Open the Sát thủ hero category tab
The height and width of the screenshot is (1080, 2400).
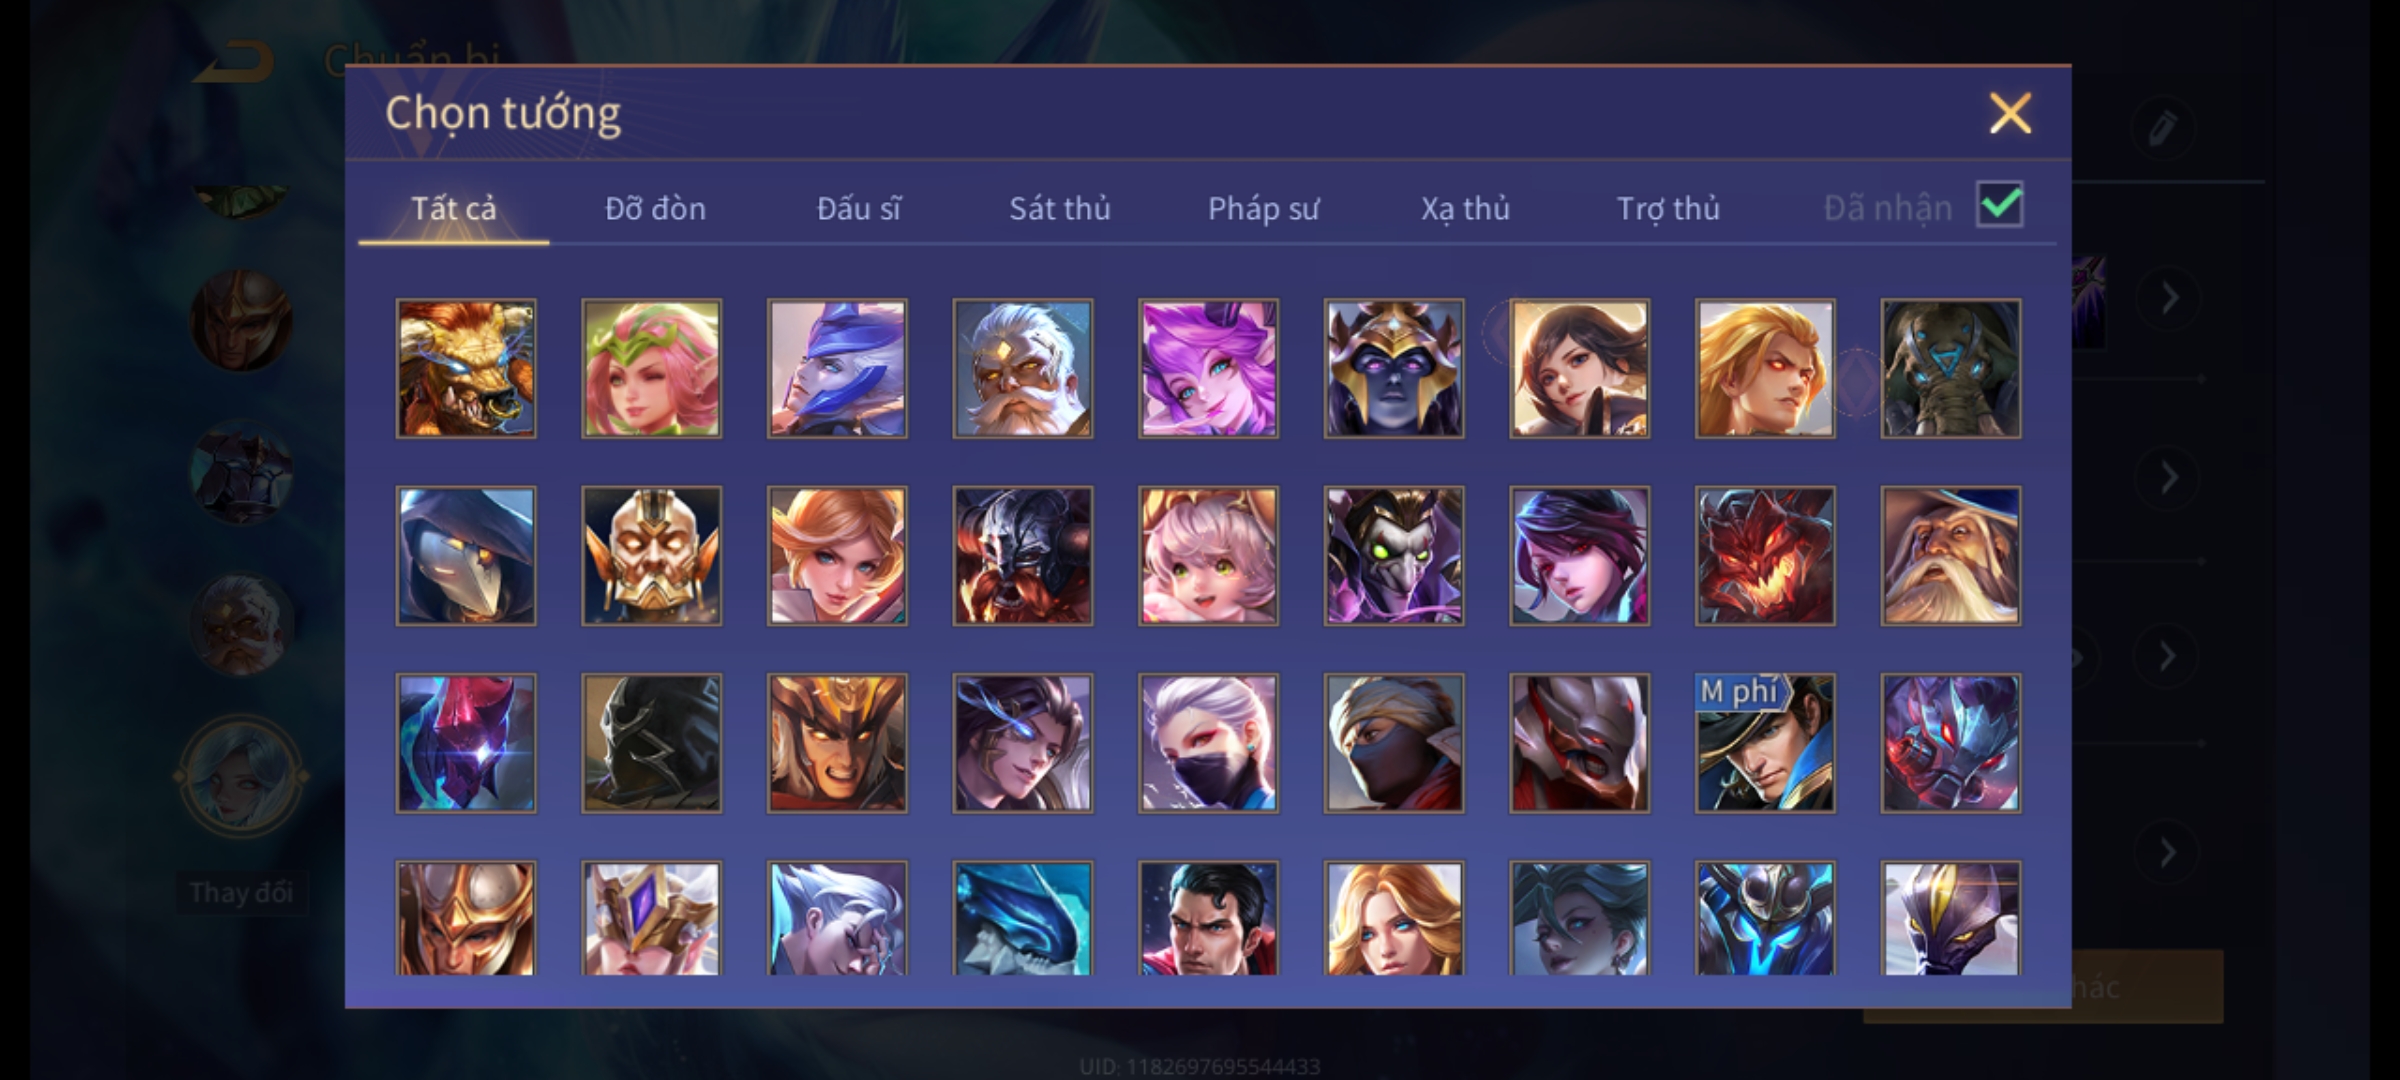pyautogui.click(x=1060, y=208)
